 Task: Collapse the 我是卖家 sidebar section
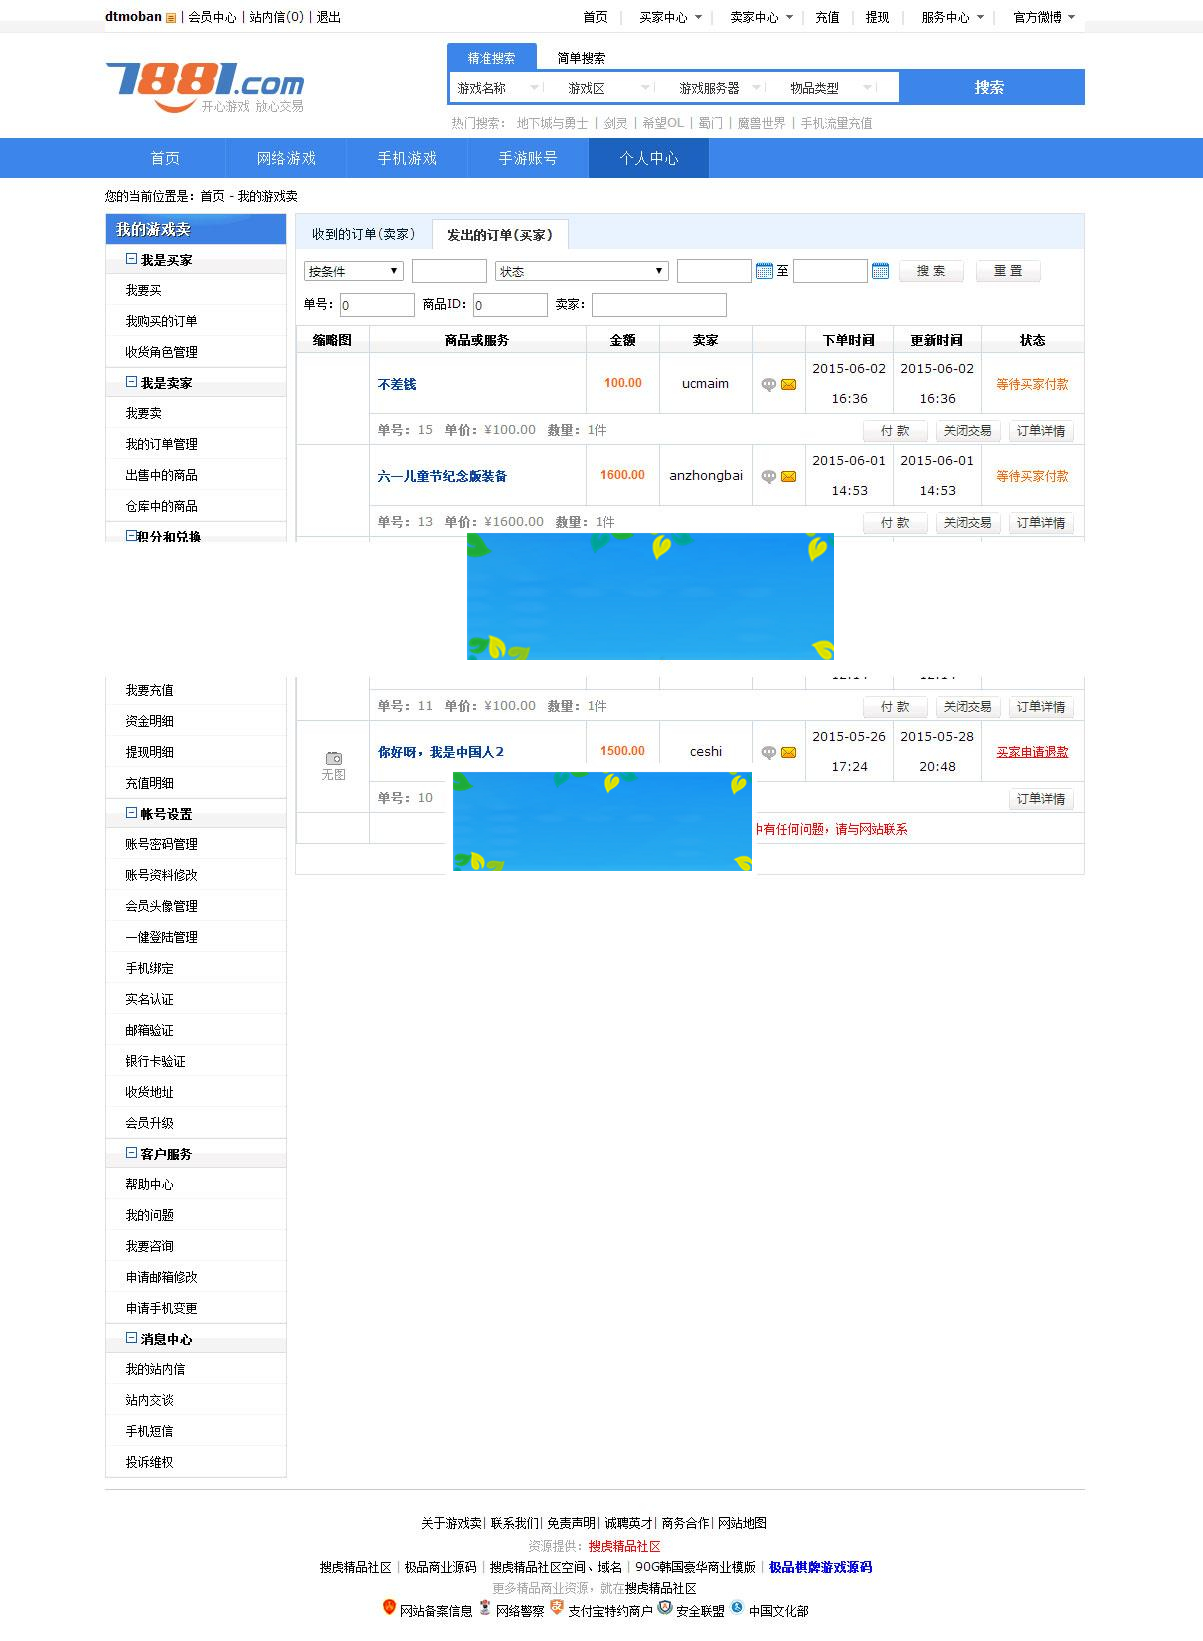pyautogui.click(x=131, y=382)
